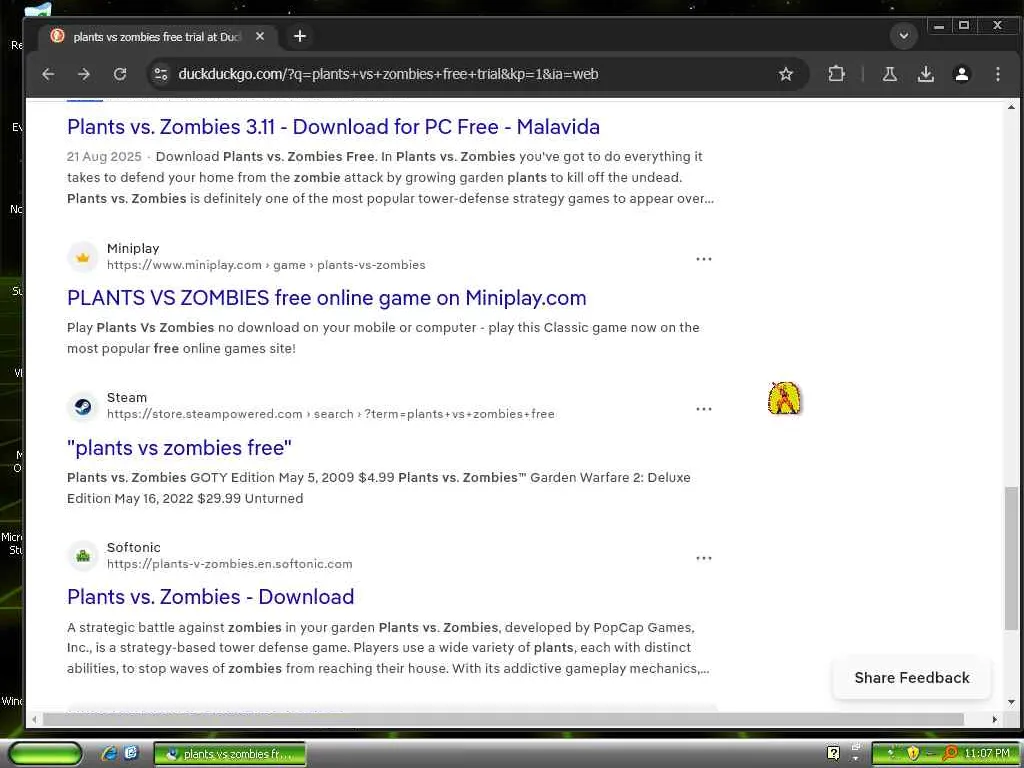Click the Miniplay crown favicon
The width and height of the screenshot is (1024, 768).
[83, 257]
